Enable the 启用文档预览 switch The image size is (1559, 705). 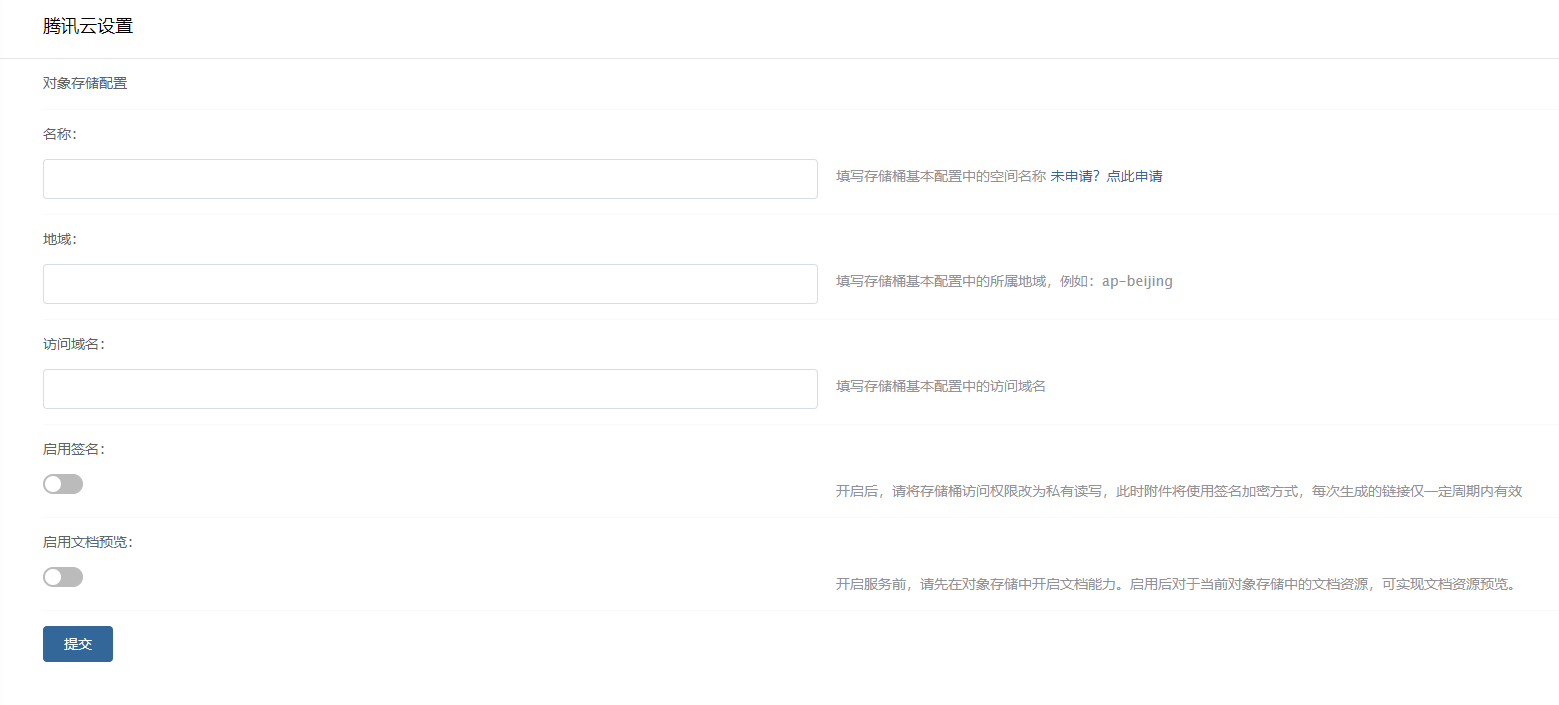pos(63,577)
